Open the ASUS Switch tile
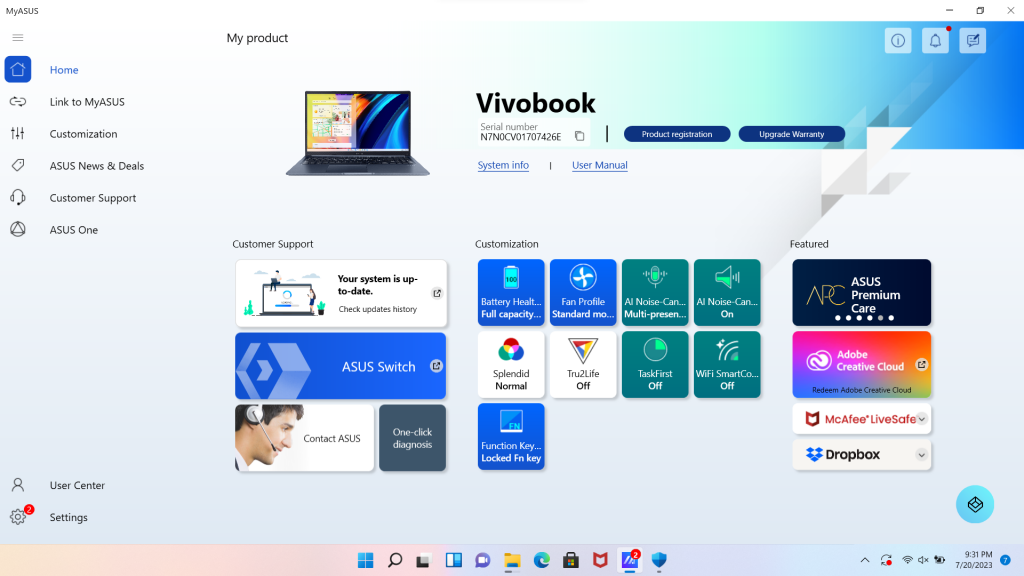Screen dimensions: 1024x576 pyautogui.click(x=341, y=366)
